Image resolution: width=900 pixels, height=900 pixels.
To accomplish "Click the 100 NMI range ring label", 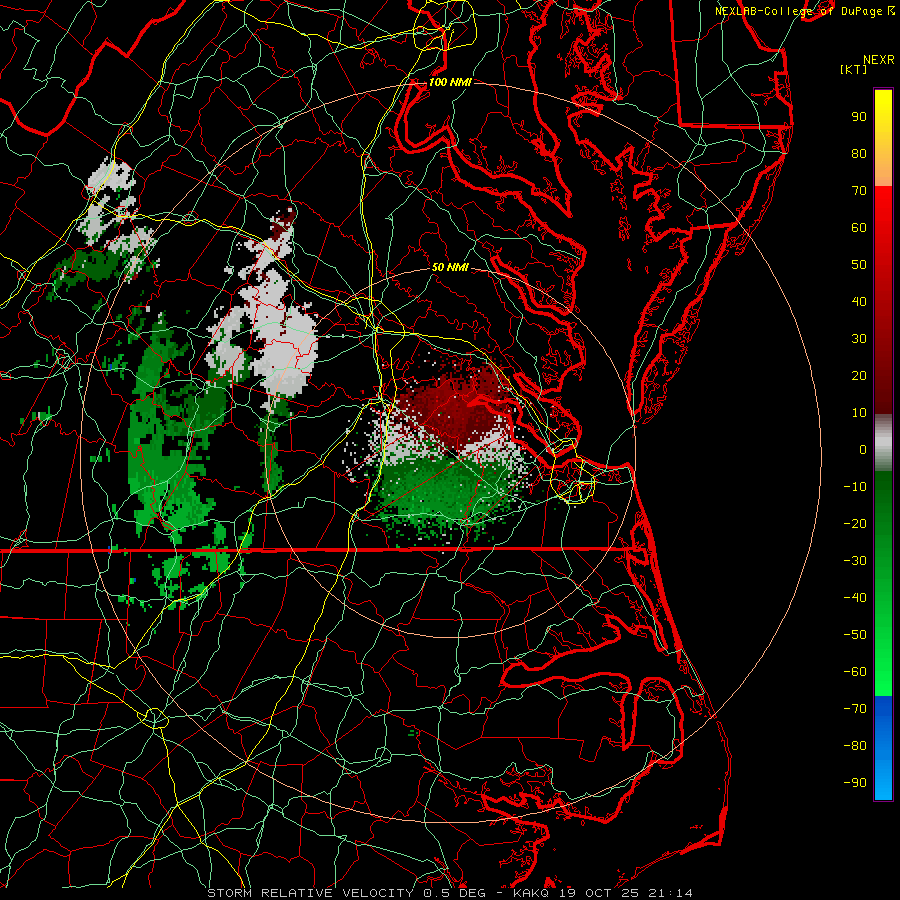I will click(x=450, y=82).
